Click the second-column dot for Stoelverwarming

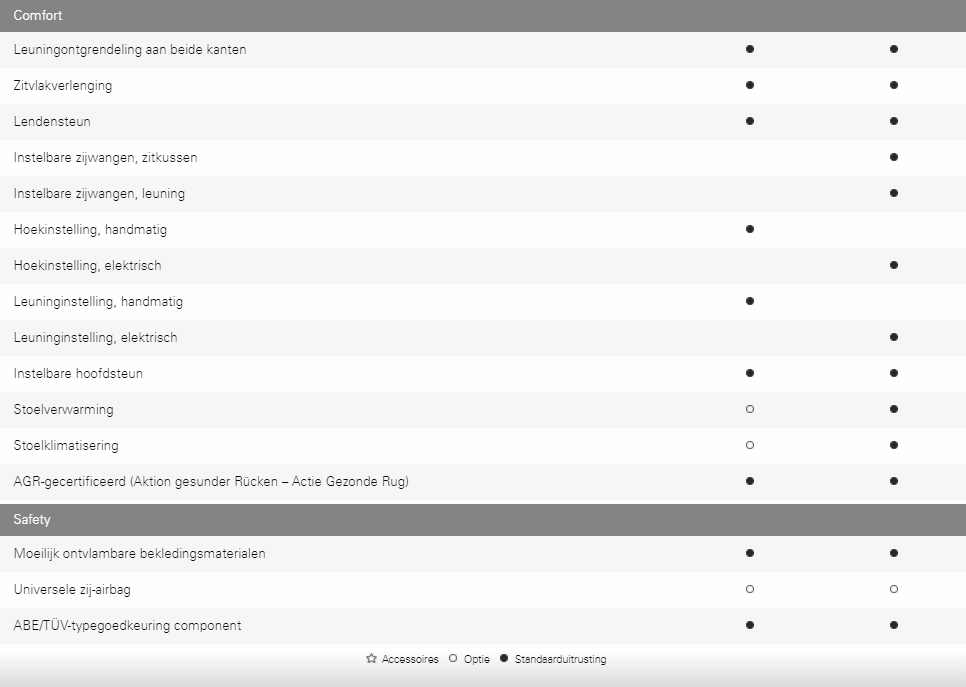click(894, 409)
